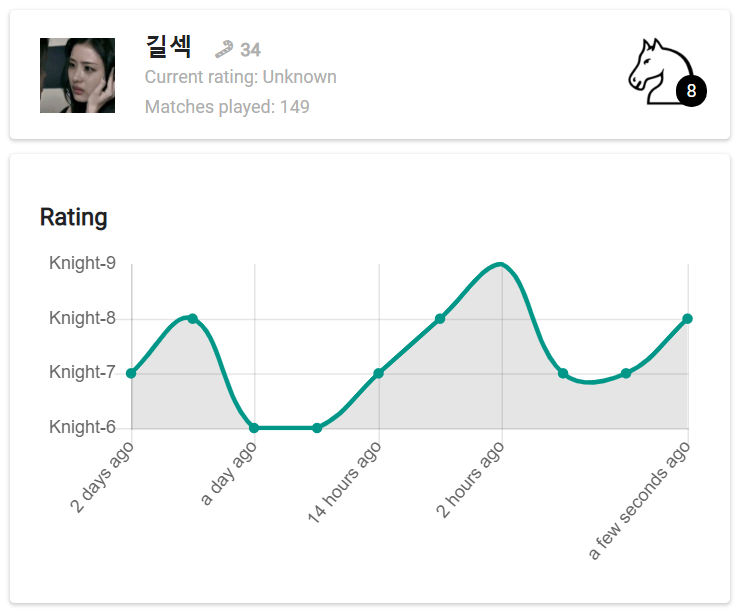This screenshot has width=735, height=612.
Task: Select the a day ago x-axis label
Action: tap(229, 474)
